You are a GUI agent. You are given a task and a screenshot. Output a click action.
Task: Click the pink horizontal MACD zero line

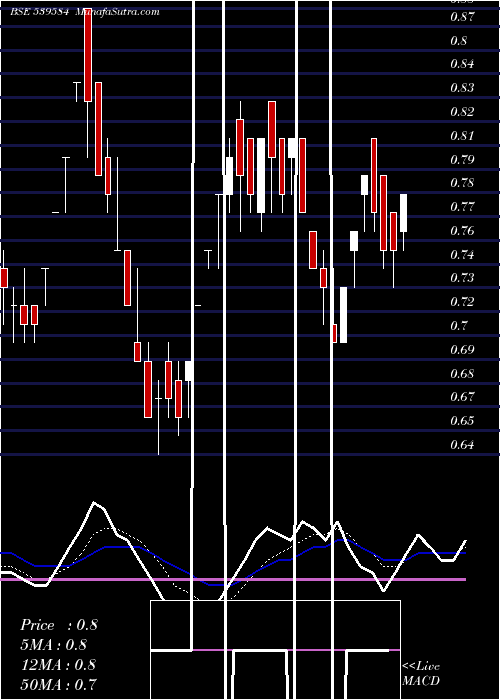pyautogui.click(x=233, y=579)
